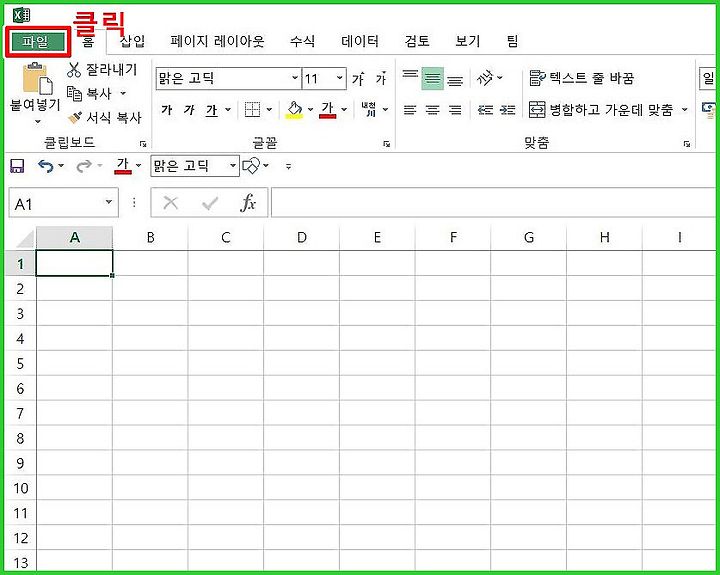Click the save floppy disk icon
The image size is (720, 575).
click(17, 166)
